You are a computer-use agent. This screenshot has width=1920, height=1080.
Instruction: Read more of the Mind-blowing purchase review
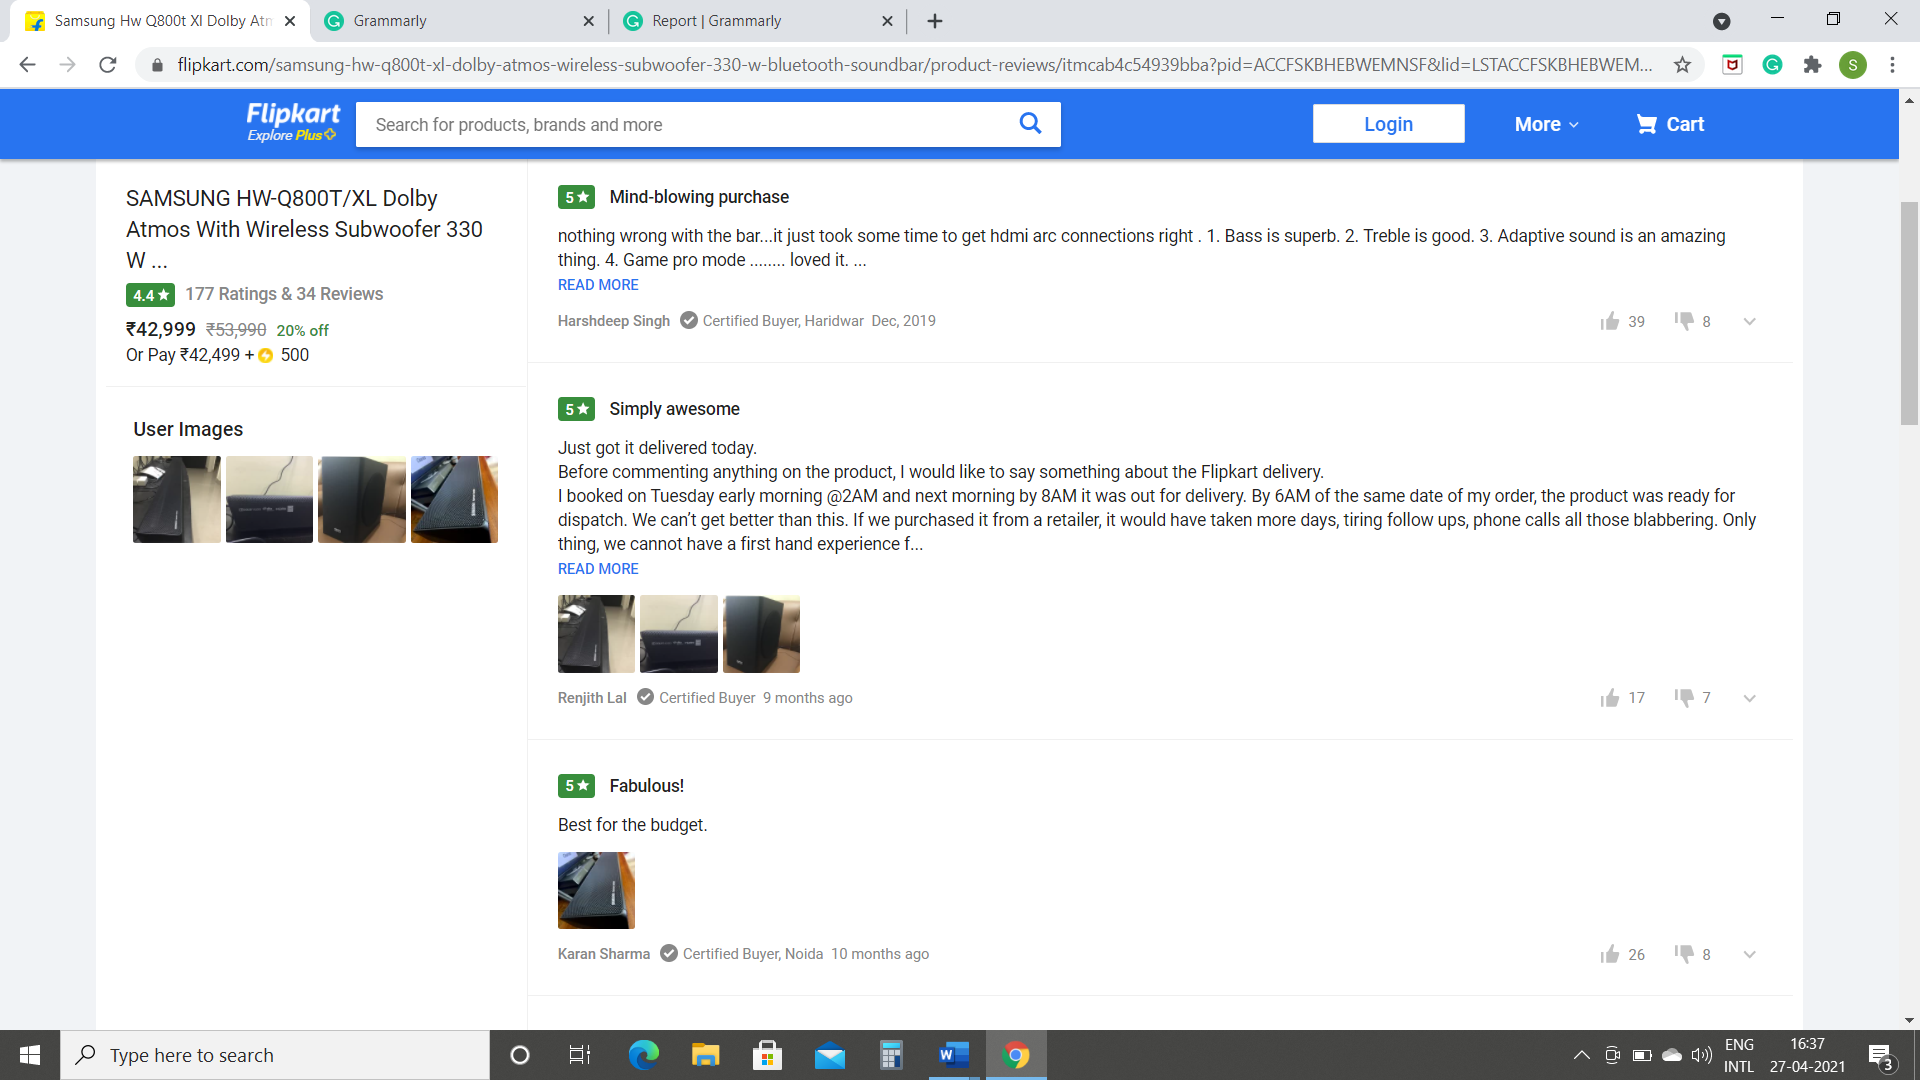[598, 285]
